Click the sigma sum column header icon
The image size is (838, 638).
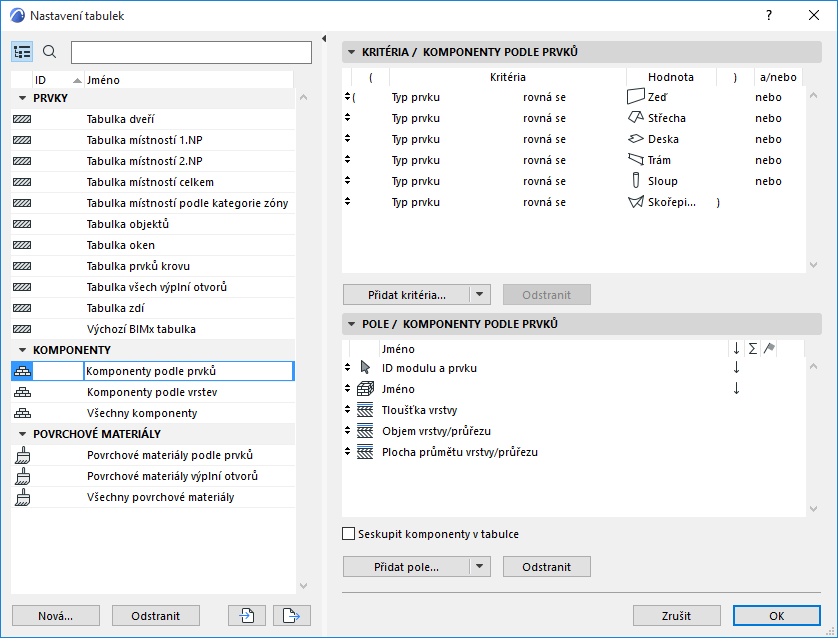pyautogui.click(x=752, y=348)
